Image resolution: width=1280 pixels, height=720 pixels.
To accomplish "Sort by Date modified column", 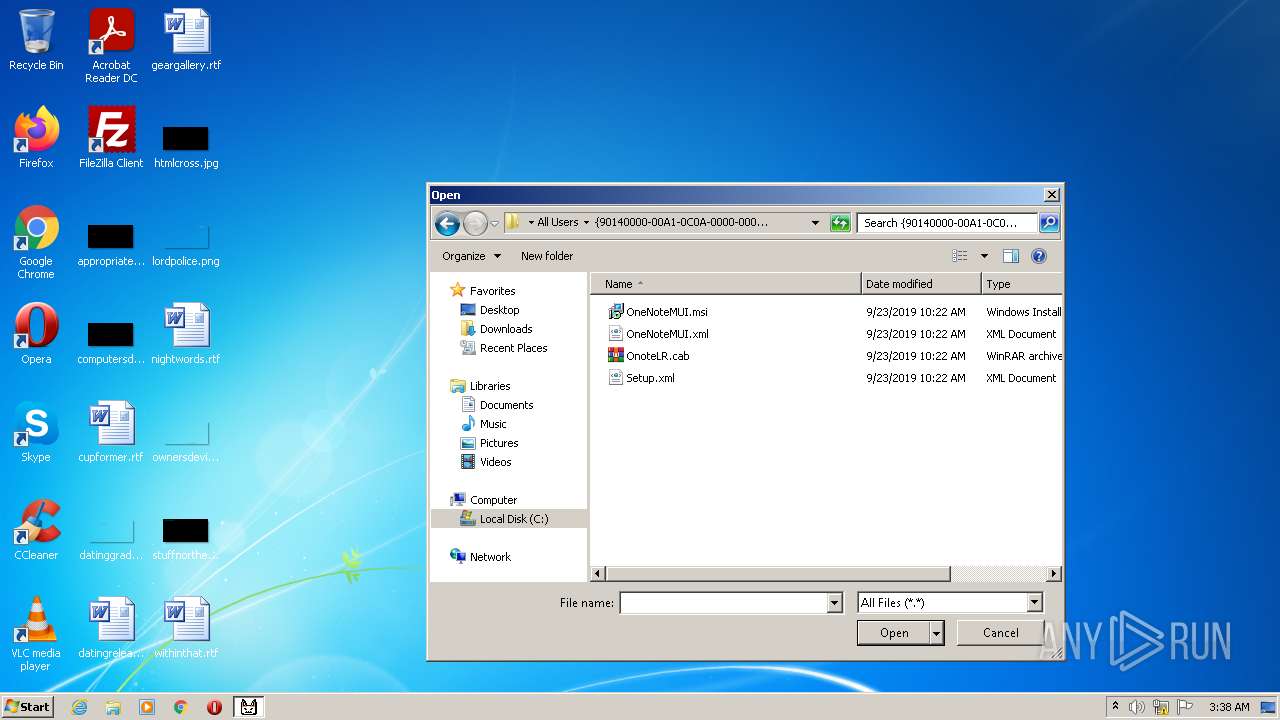I will tap(921, 284).
